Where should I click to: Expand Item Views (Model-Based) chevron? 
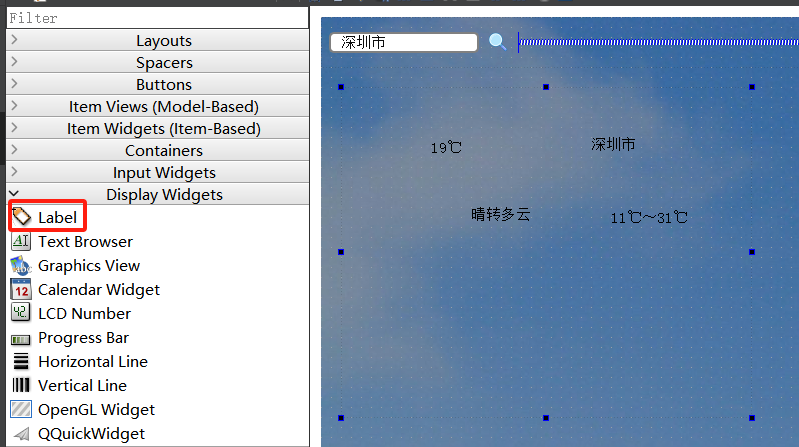[x=14, y=105]
